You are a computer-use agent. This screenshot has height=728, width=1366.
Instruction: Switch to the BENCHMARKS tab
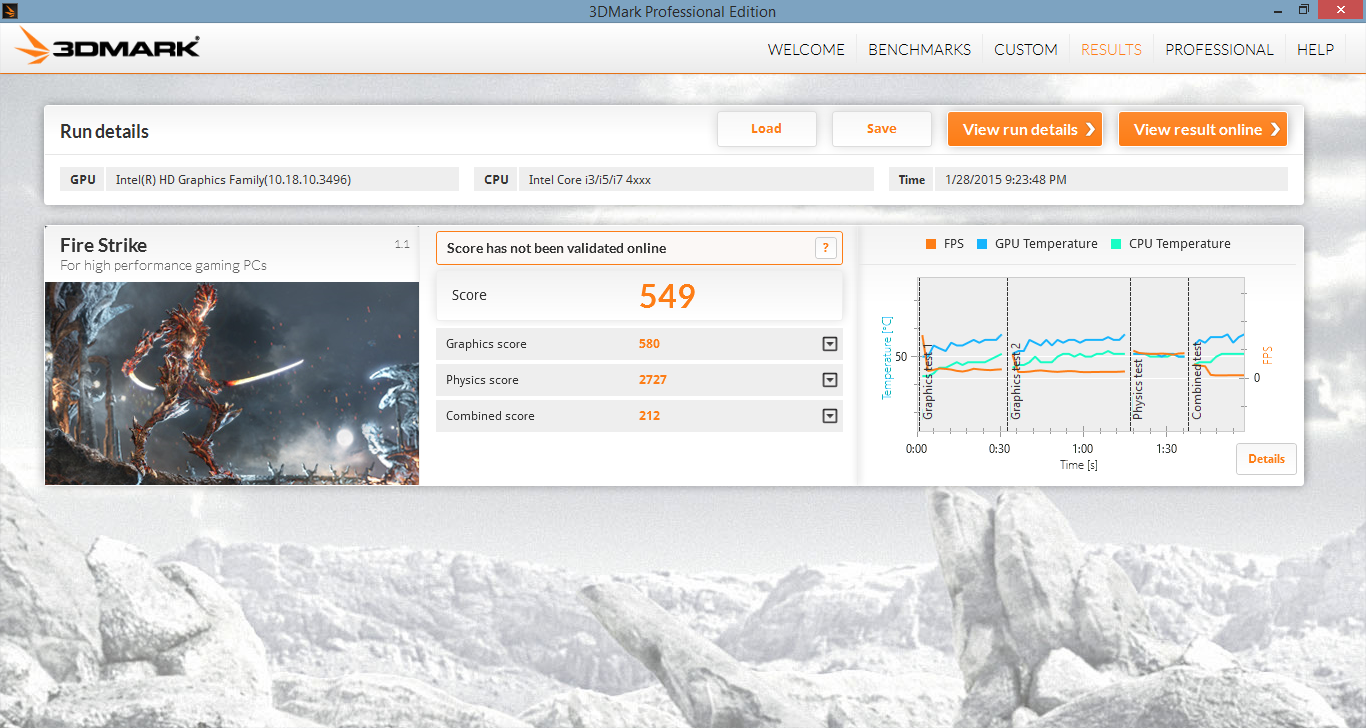(919, 49)
